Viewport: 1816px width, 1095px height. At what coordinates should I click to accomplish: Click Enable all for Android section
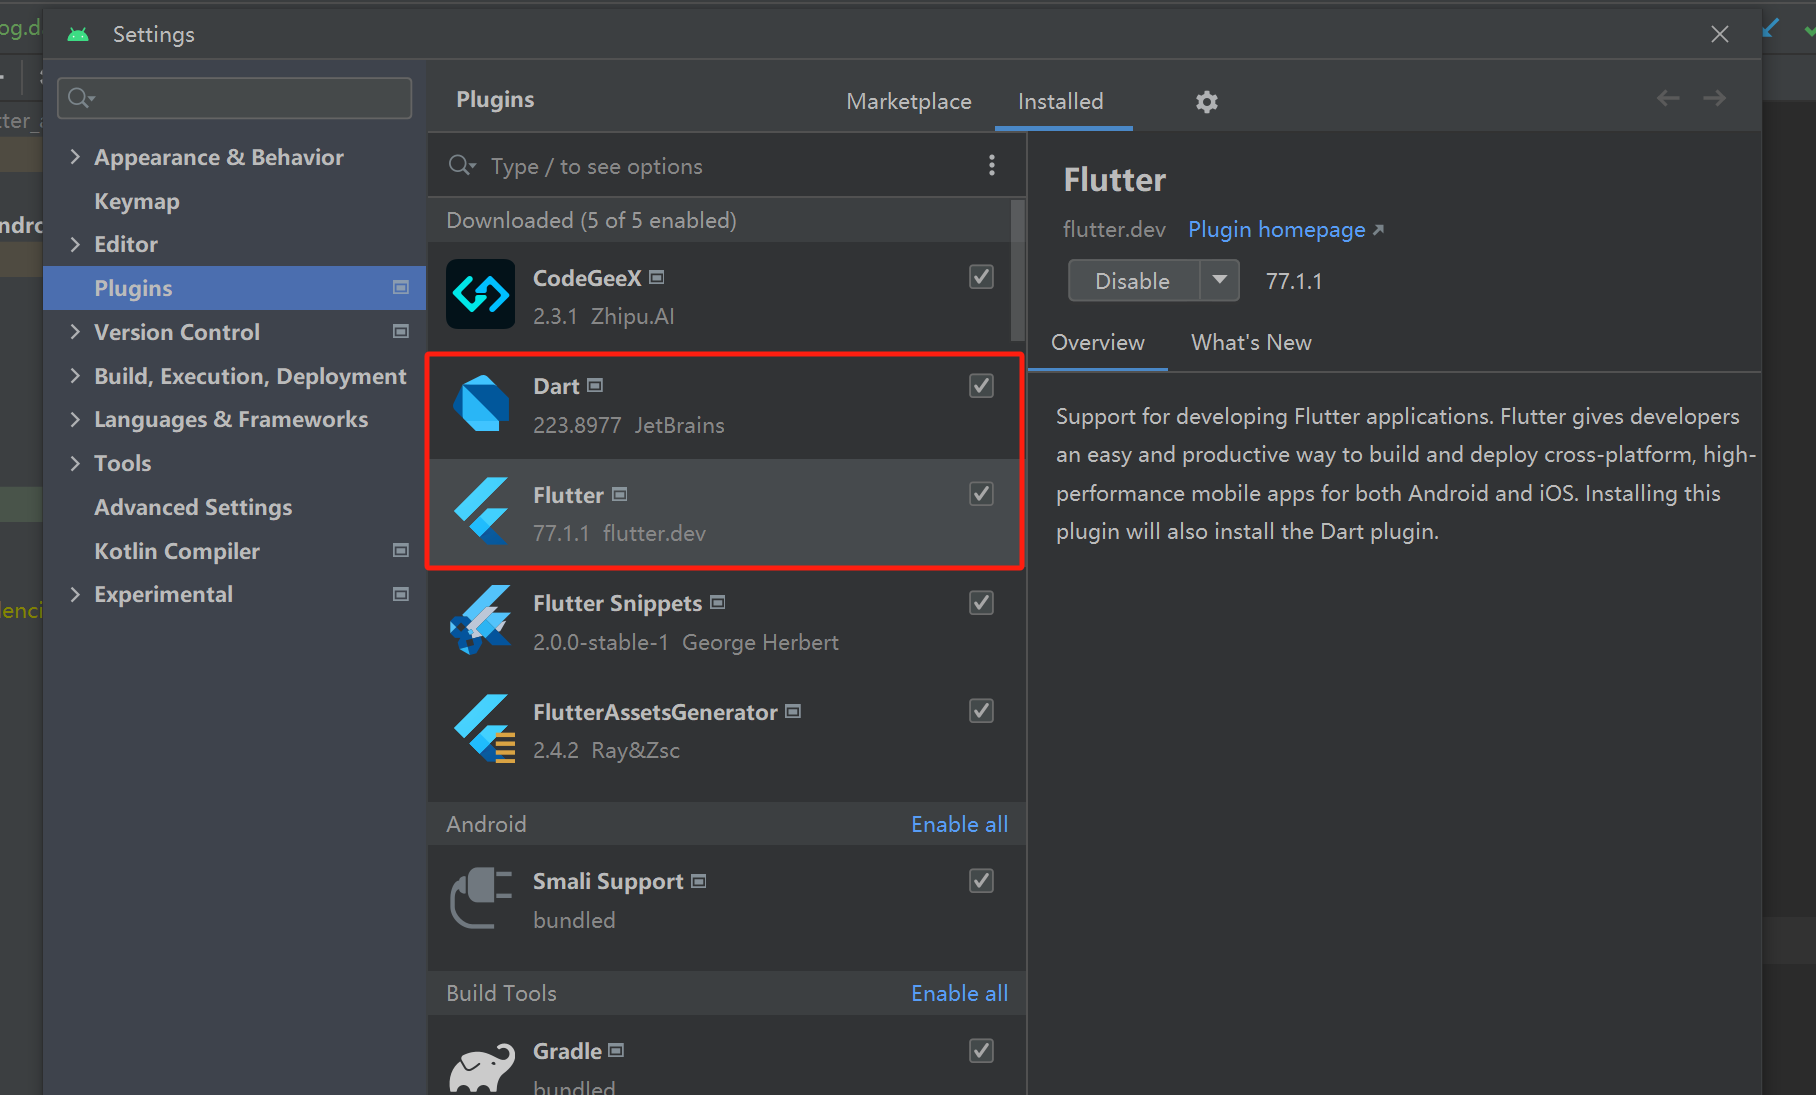click(x=959, y=824)
